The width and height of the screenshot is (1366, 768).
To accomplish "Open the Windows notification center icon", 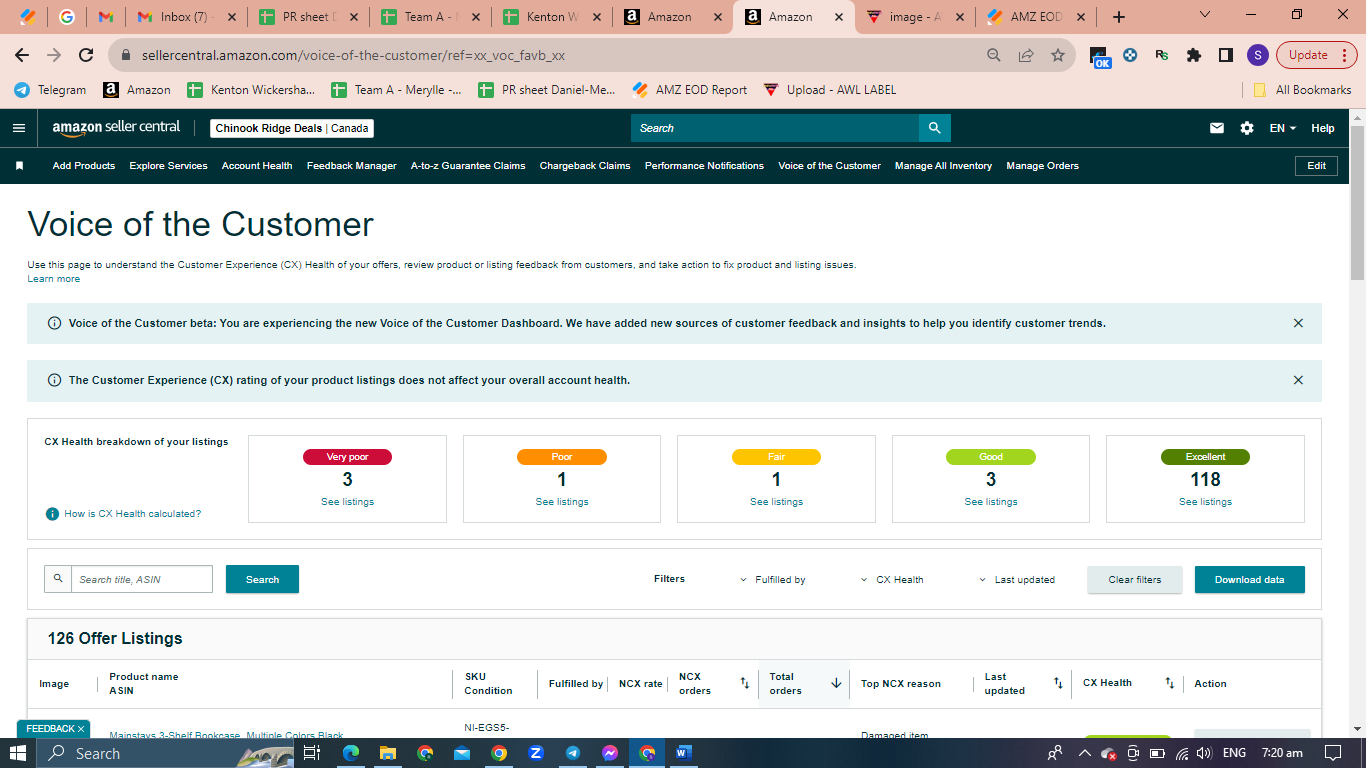I will pyautogui.click(x=1332, y=753).
